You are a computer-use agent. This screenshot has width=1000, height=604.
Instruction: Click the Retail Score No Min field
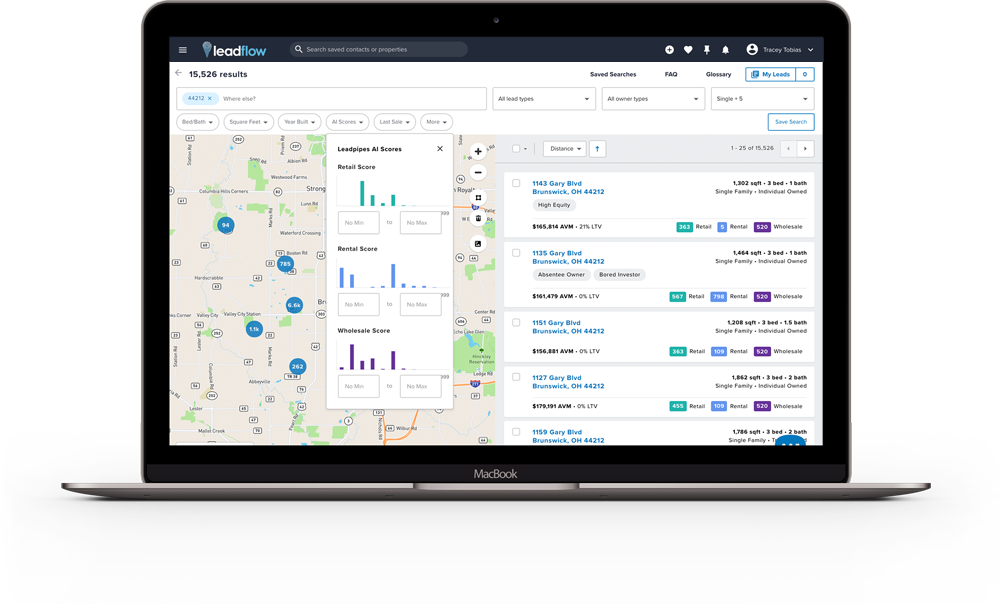point(358,223)
